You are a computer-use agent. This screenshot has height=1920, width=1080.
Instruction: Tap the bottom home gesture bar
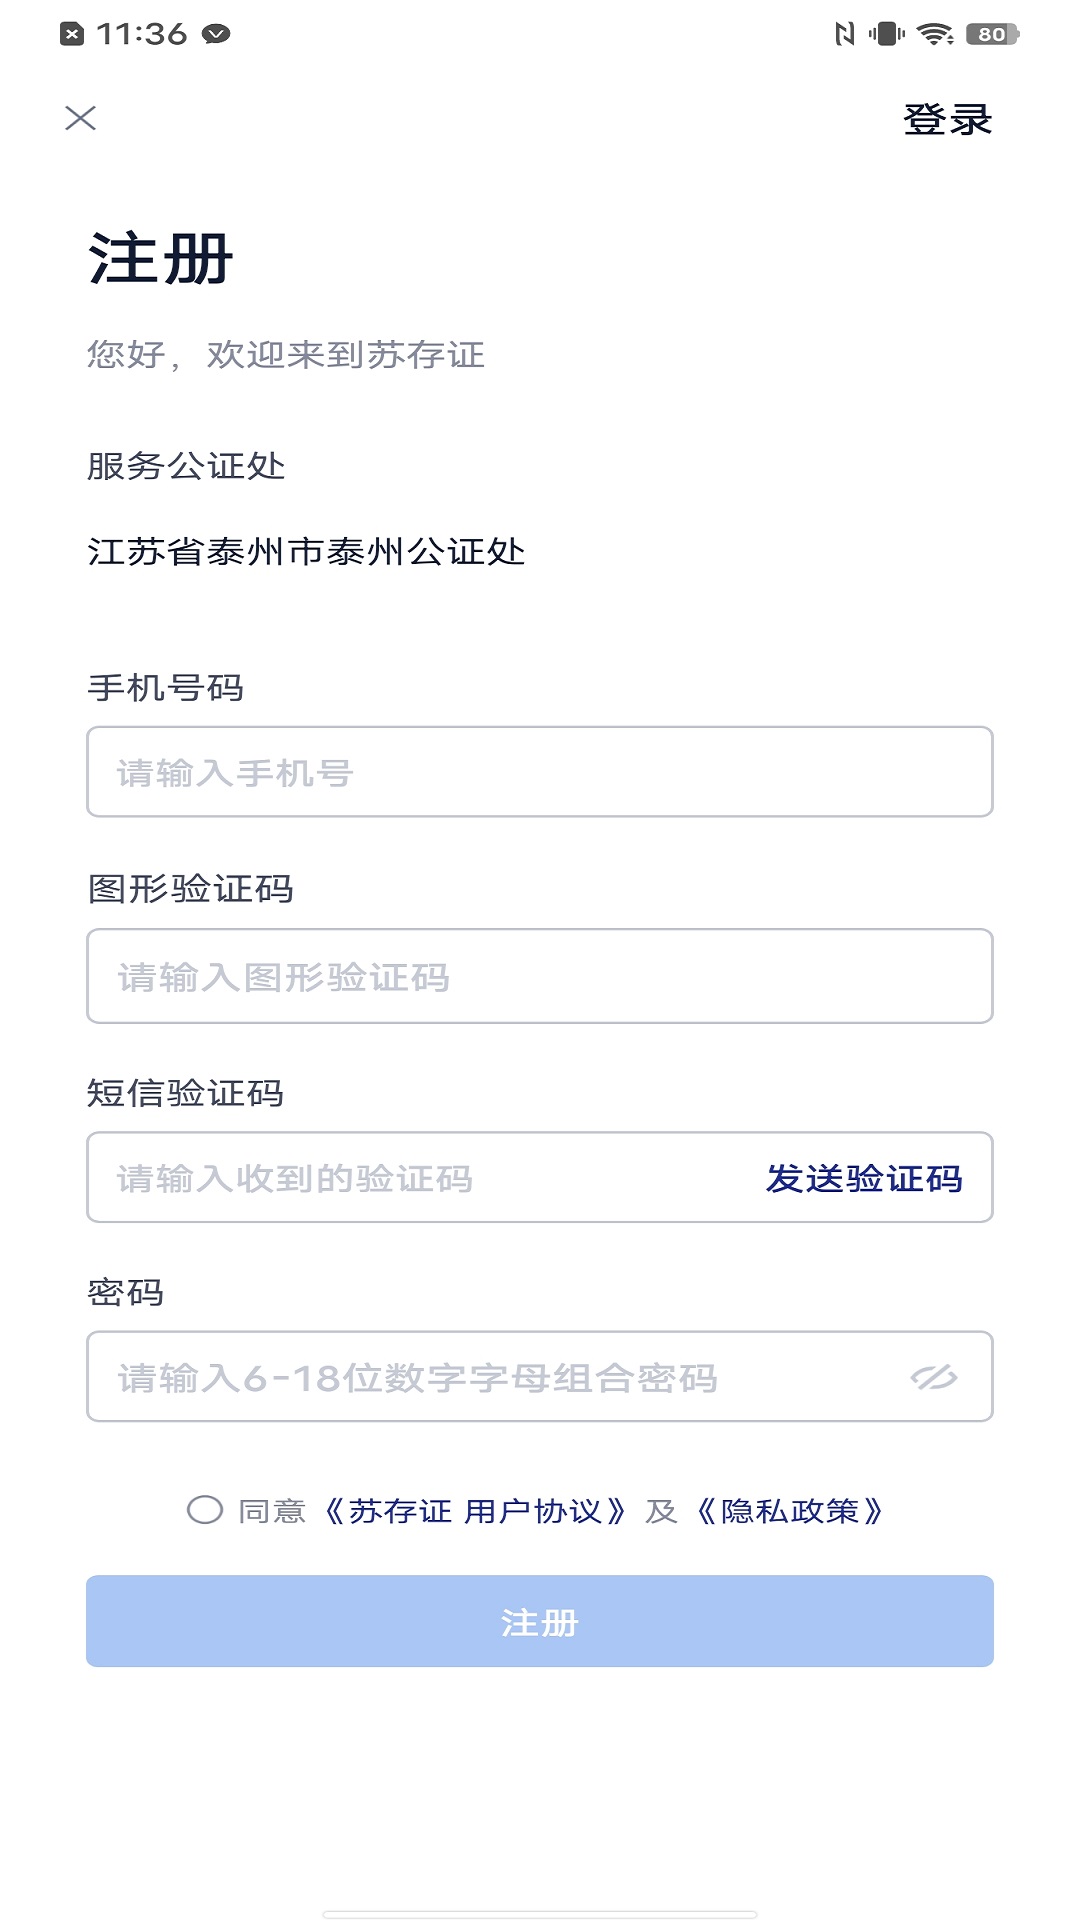point(540,1914)
